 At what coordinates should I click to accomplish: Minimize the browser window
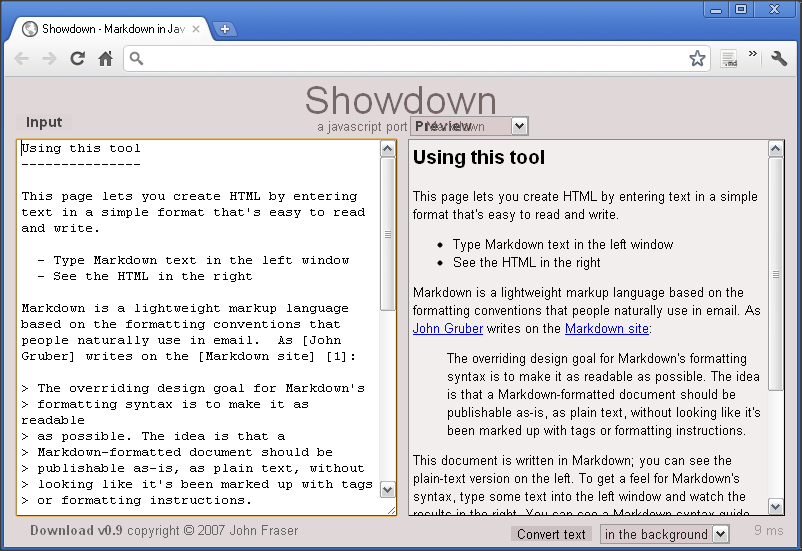(x=716, y=9)
